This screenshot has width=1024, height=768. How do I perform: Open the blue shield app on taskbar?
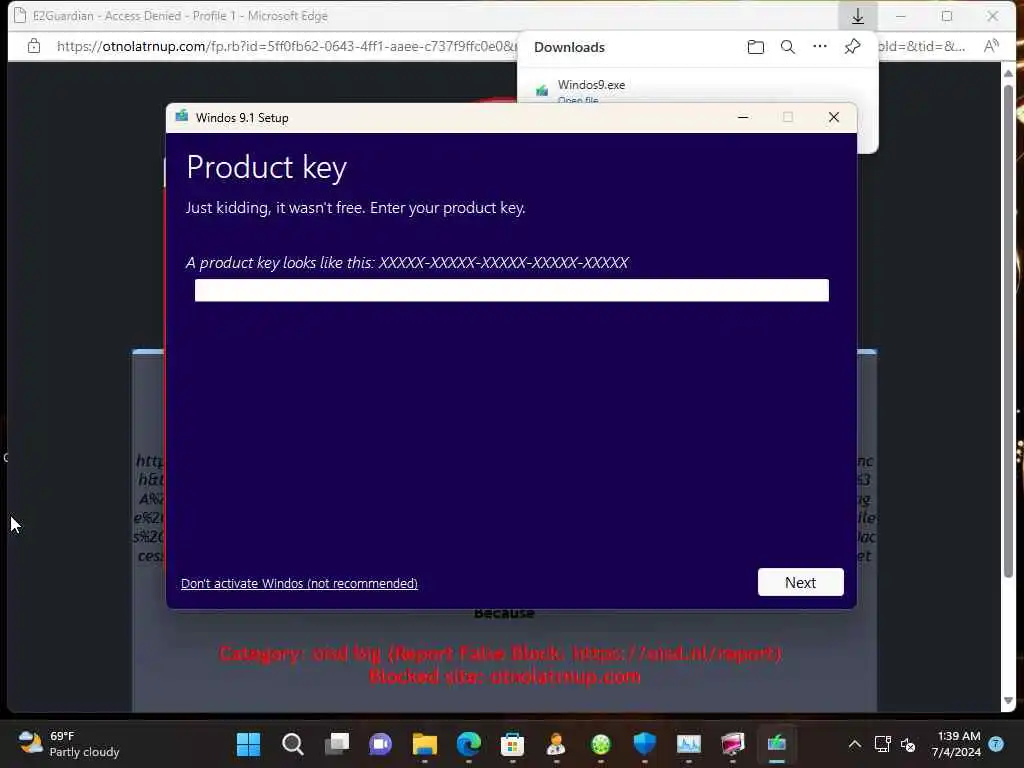tap(645, 744)
